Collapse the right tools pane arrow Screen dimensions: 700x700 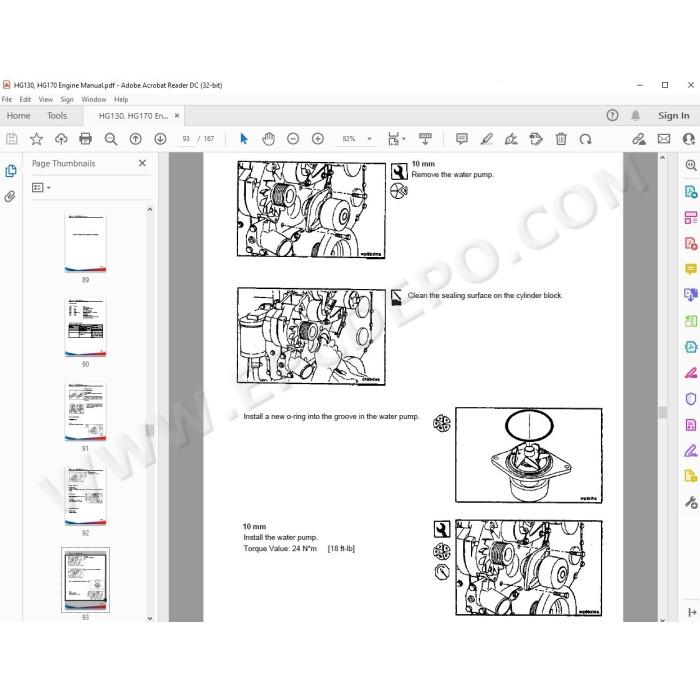[692, 612]
